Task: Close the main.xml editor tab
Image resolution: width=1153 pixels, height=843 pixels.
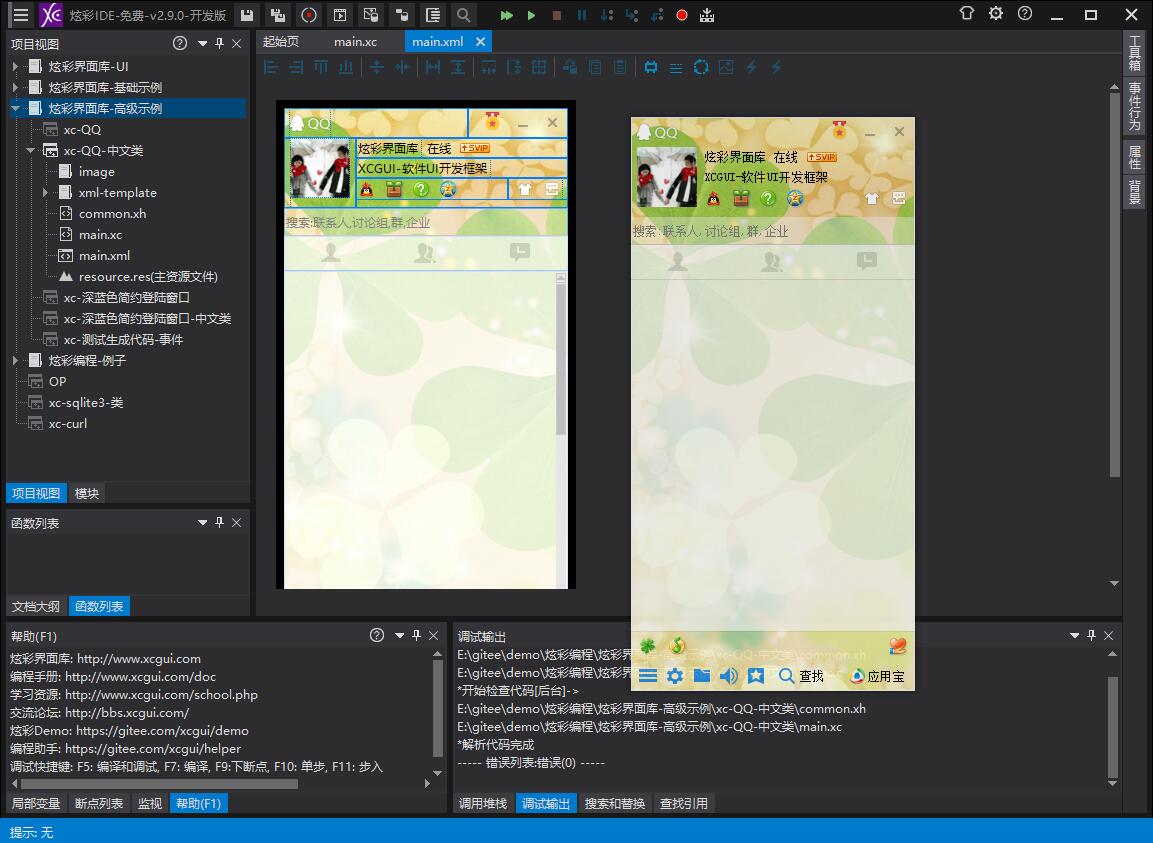Action: click(x=480, y=42)
